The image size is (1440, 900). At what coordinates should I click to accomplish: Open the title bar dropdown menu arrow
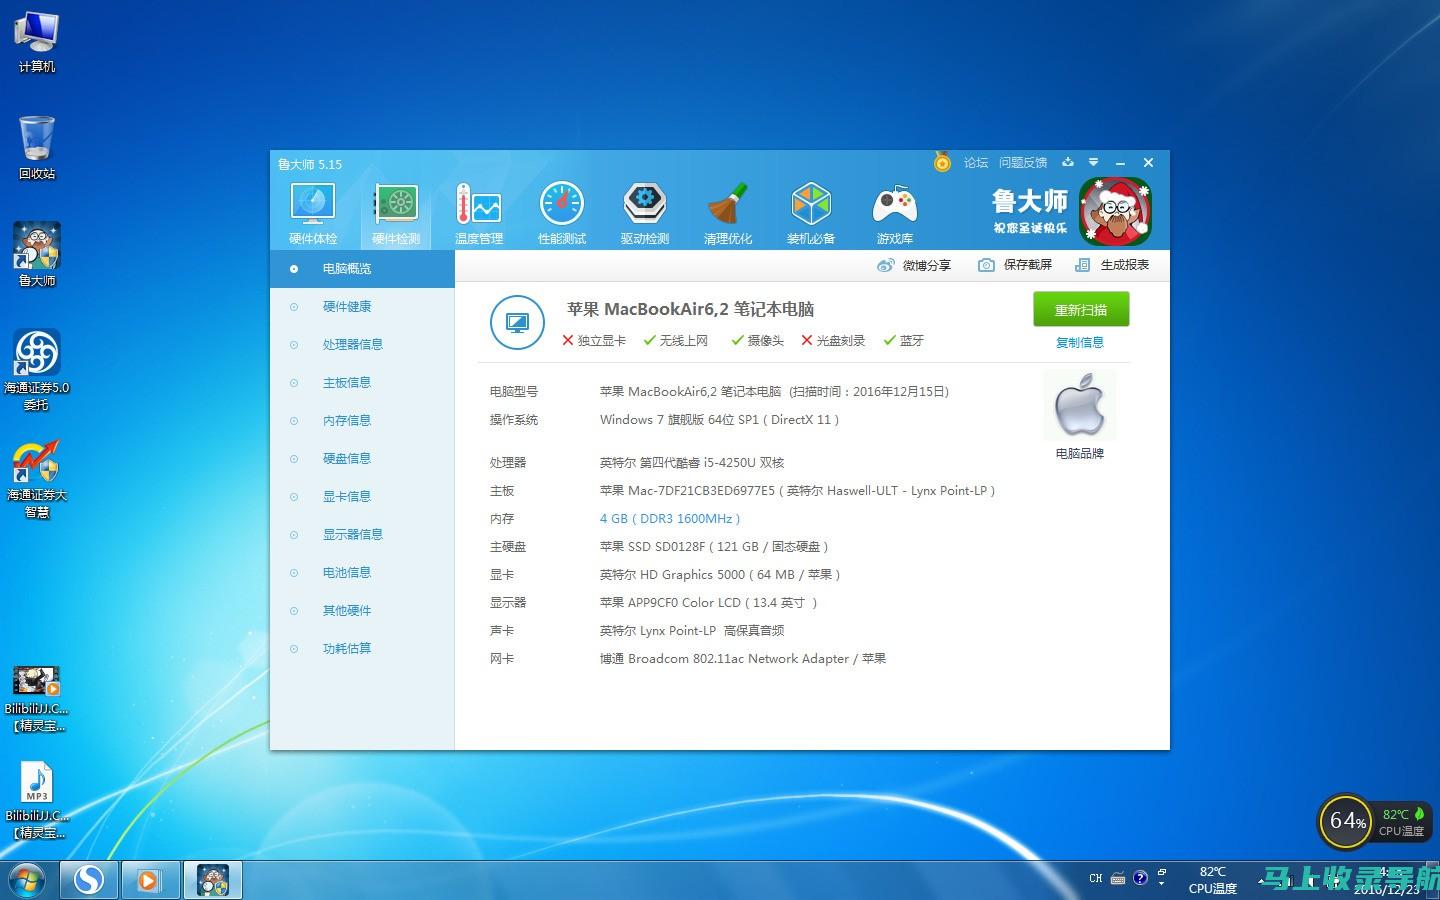1094,162
